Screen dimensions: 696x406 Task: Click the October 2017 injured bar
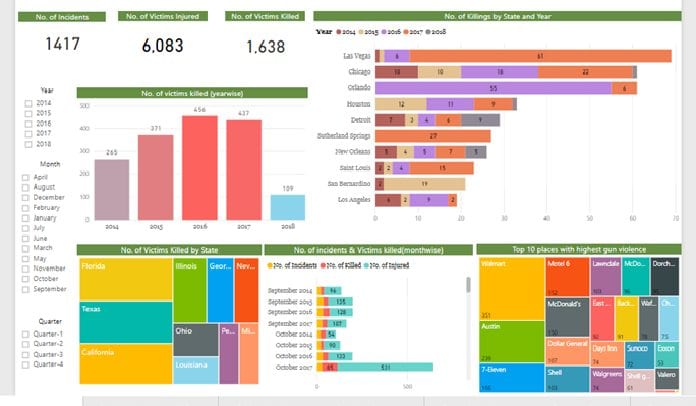(x=385, y=367)
